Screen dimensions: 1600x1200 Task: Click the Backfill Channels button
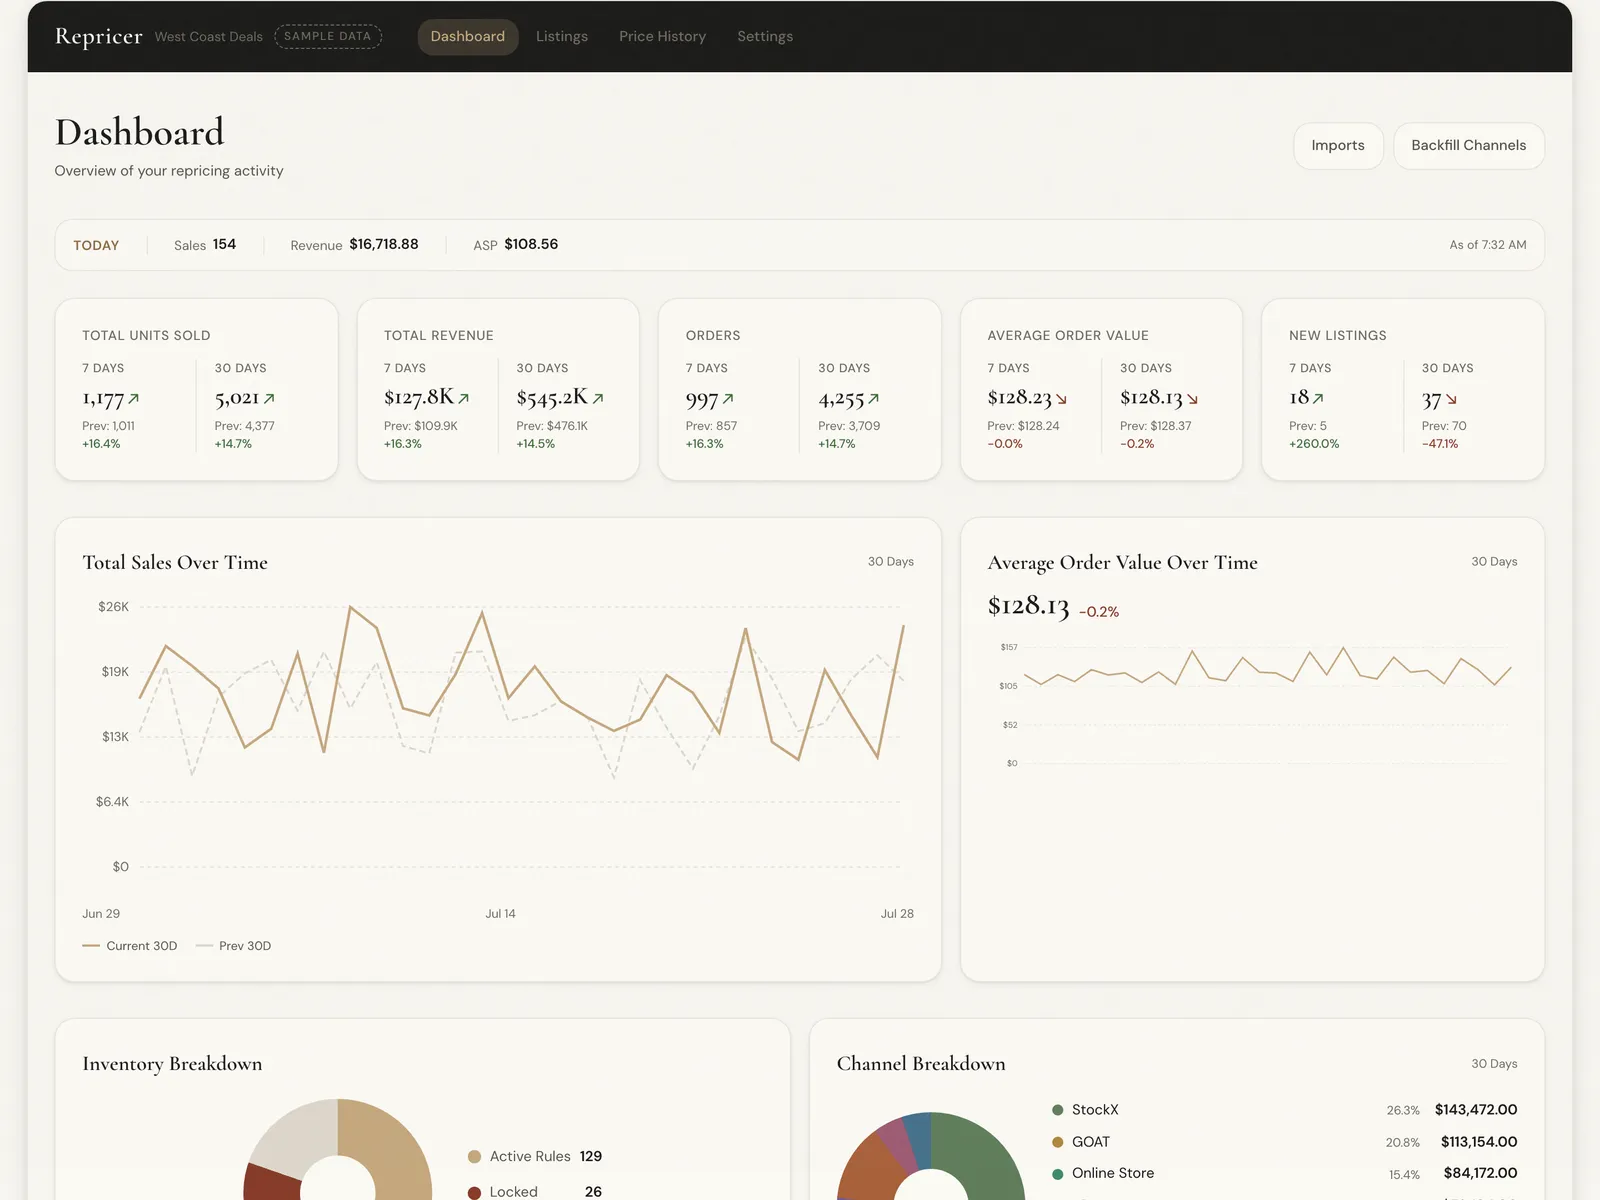[1469, 146]
